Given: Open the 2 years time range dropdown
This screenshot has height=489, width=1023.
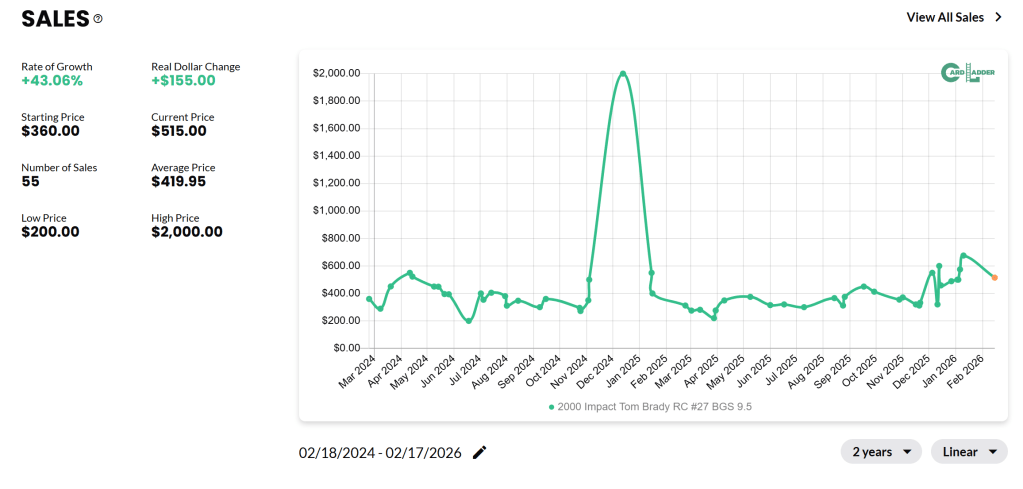Looking at the screenshot, I should (x=881, y=452).
